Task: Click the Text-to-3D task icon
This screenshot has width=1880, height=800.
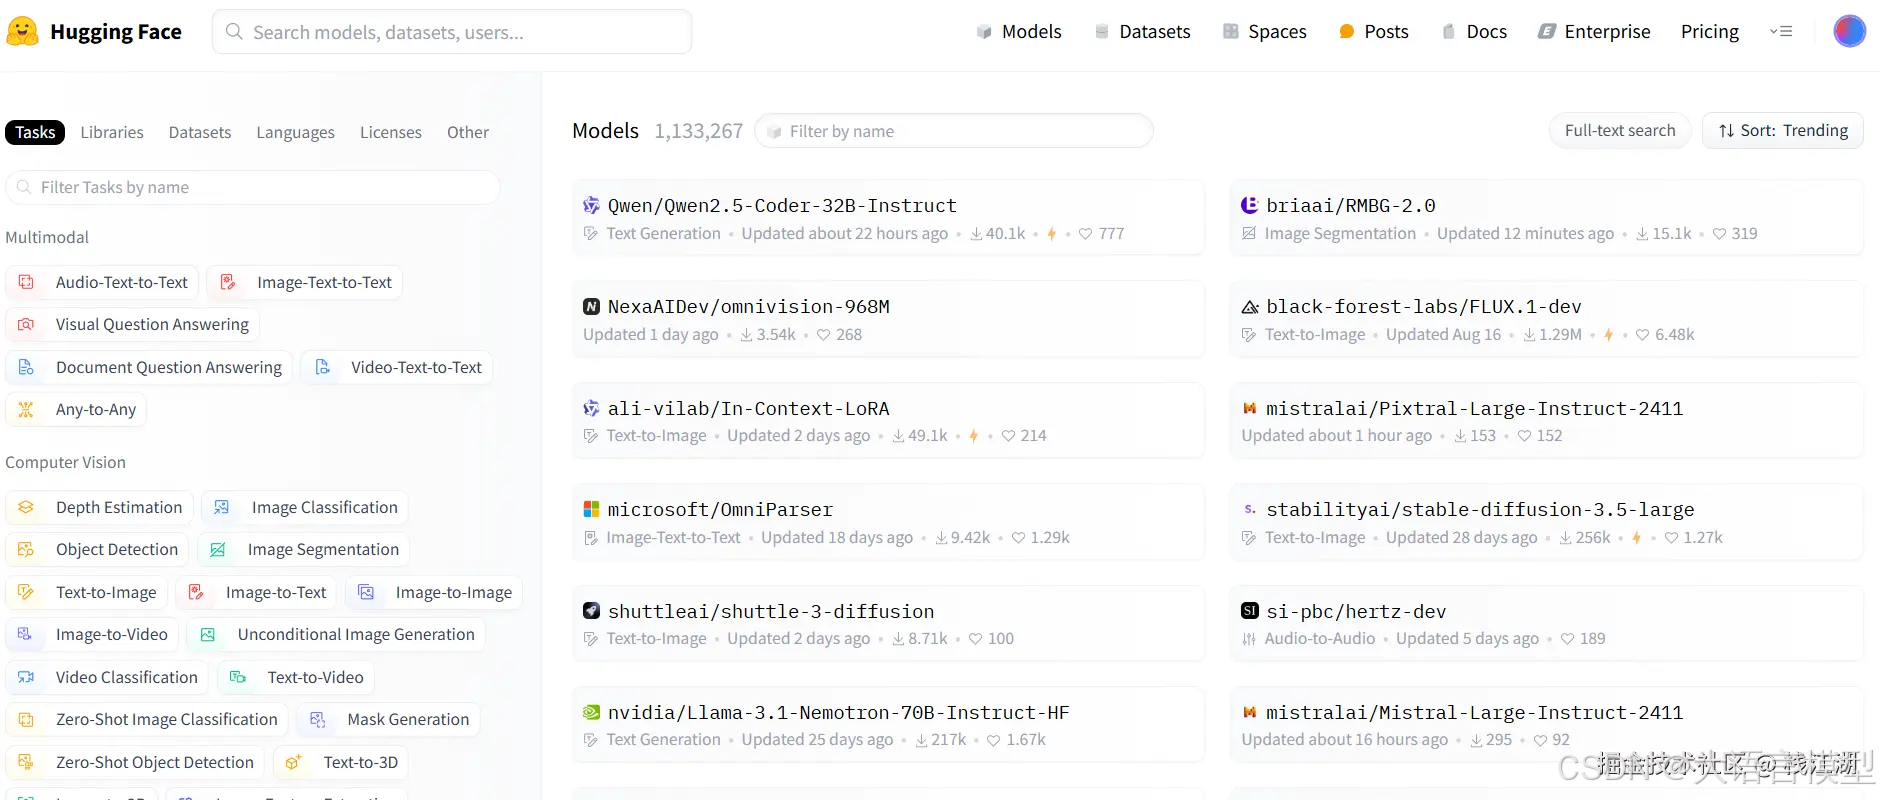Action: click(x=294, y=763)
